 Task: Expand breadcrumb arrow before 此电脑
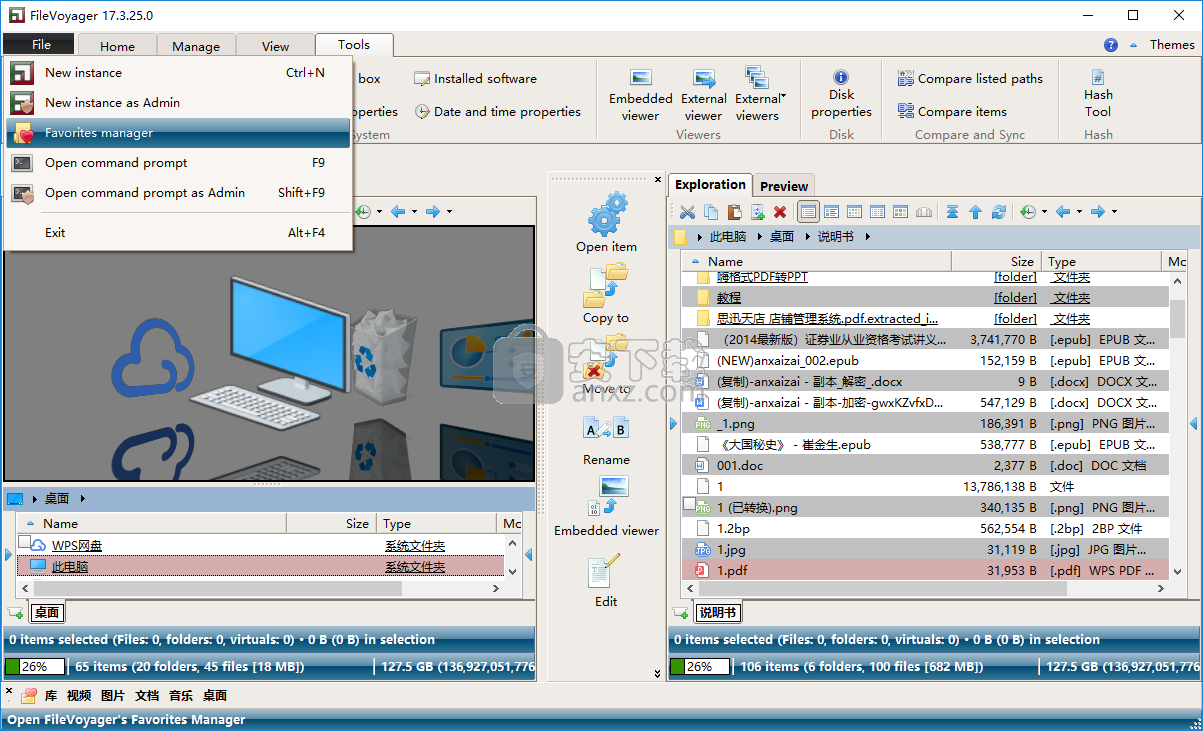pyautogui.click(x=699, y=237)
